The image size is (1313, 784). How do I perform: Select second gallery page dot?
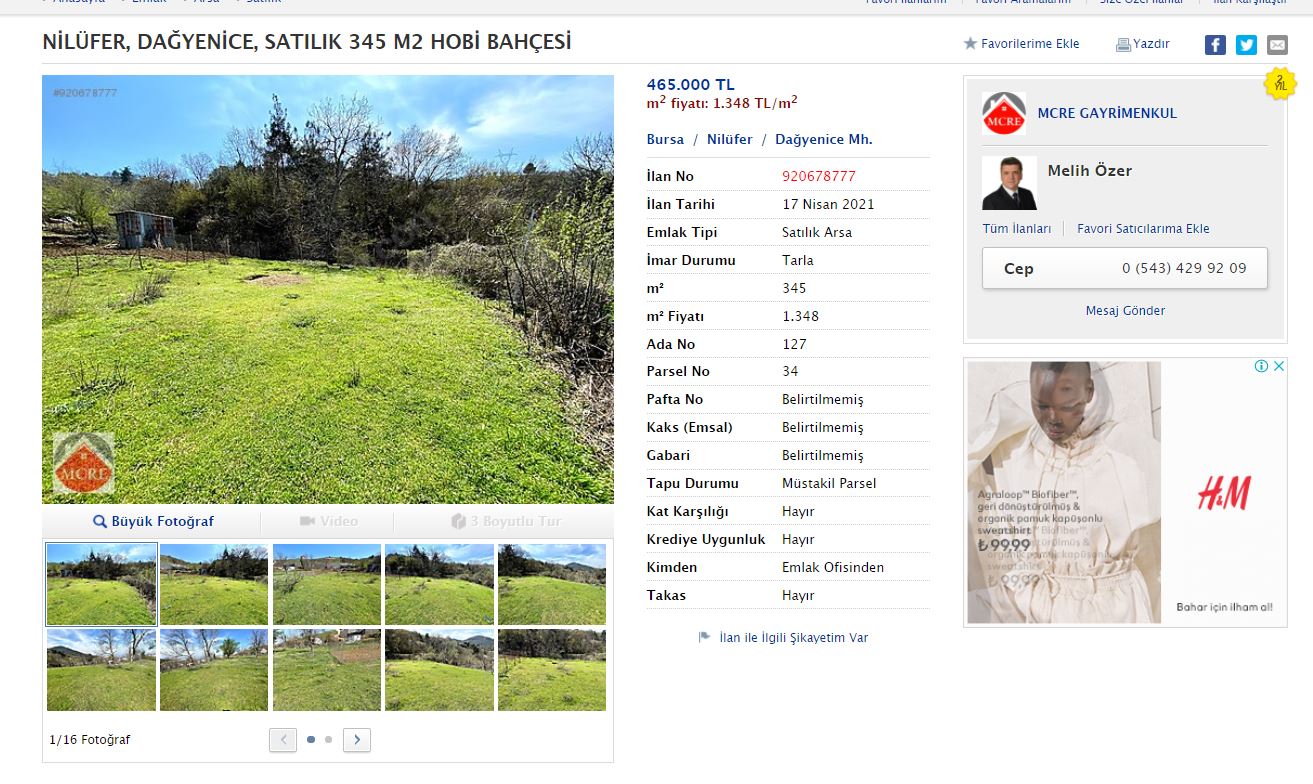pos(328,740)
